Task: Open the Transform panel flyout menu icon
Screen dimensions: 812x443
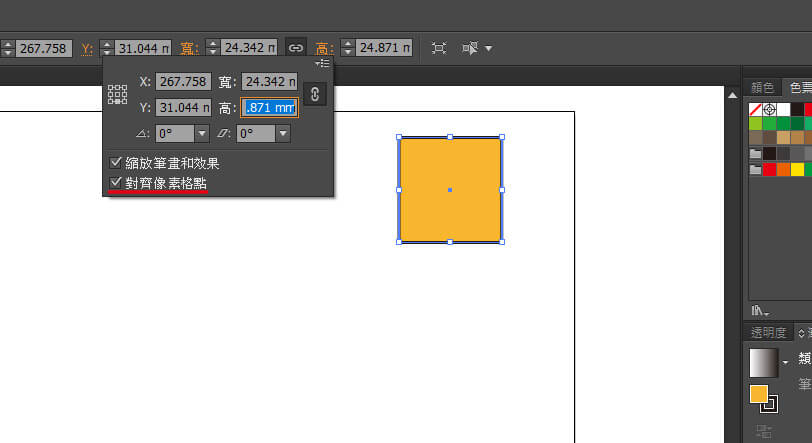Action: 322,63
